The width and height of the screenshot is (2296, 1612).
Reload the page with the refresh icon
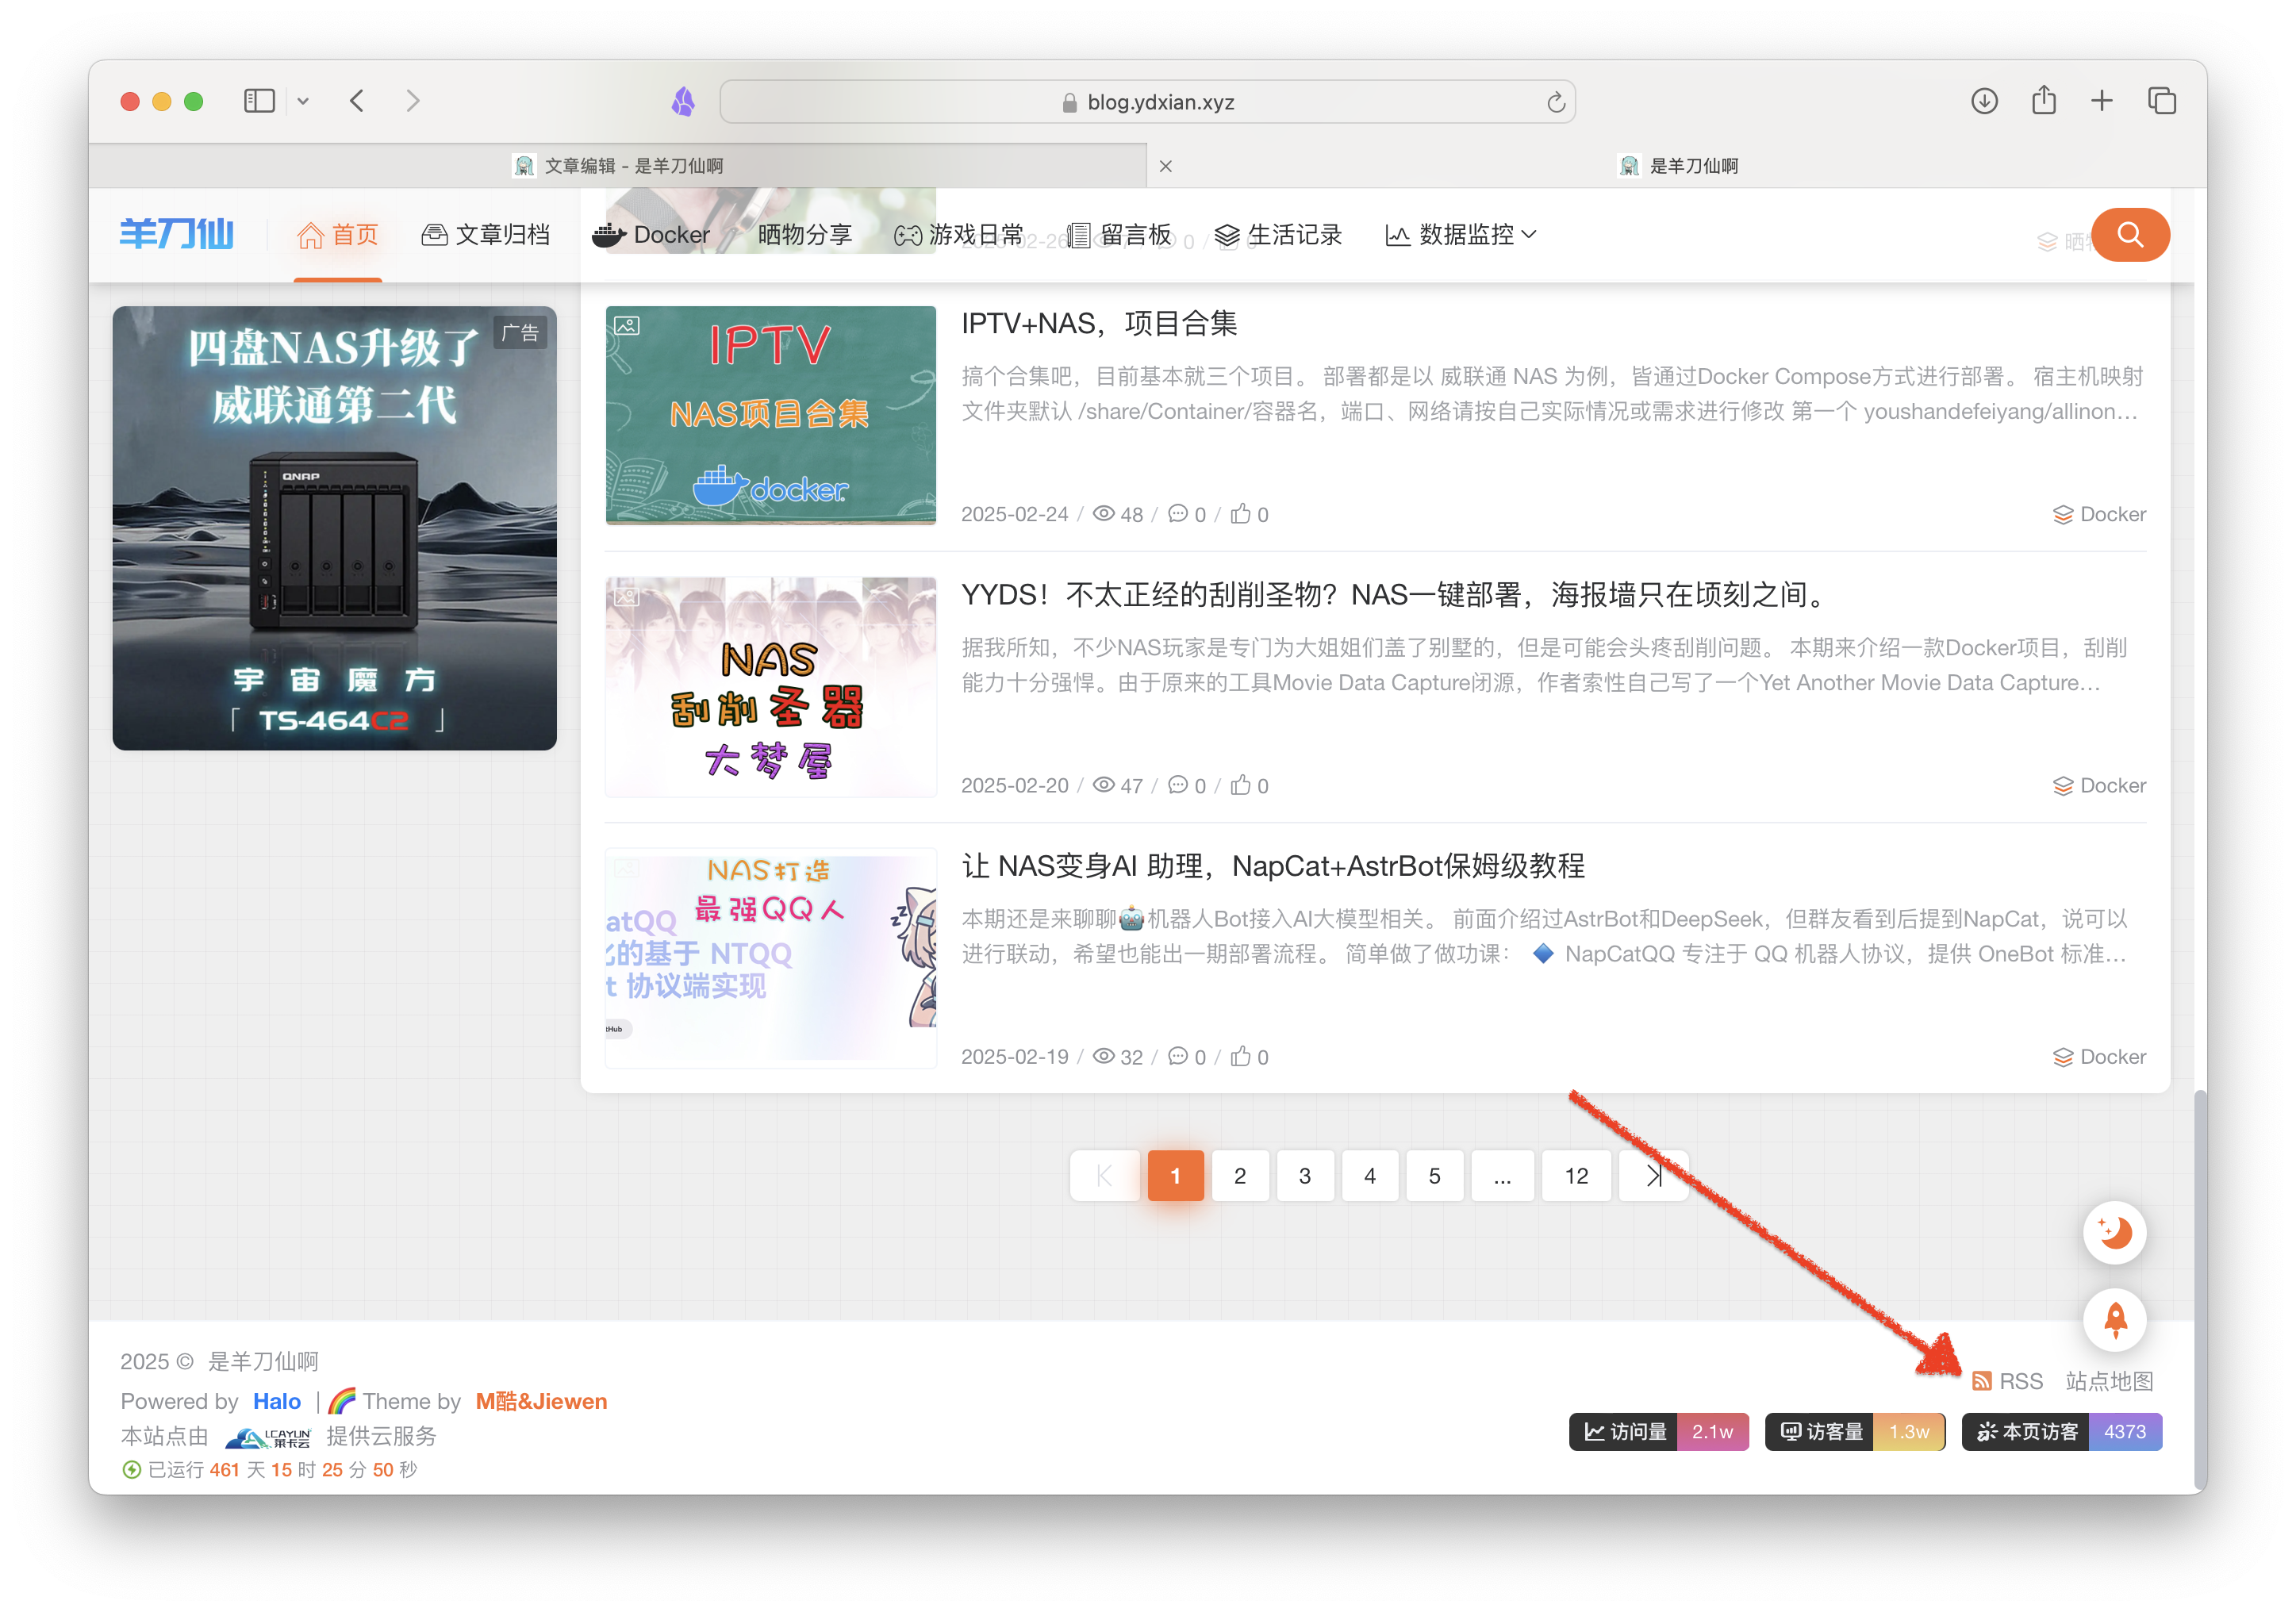coord(1555,102)
